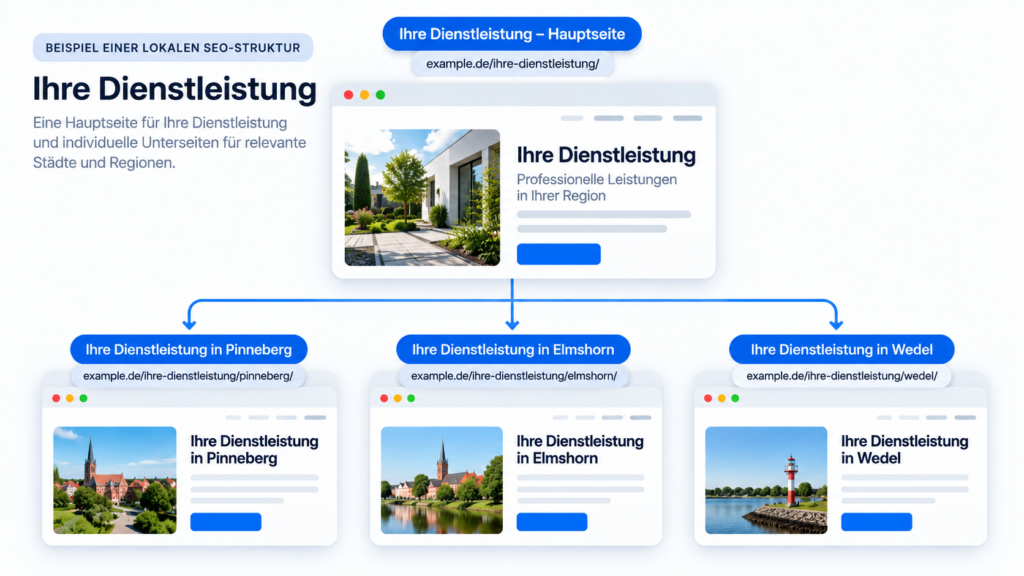Screen dimensions: 1024x576
Task: Click the rightmost nav placeholder in main mockup
Action: pos(688,118)
